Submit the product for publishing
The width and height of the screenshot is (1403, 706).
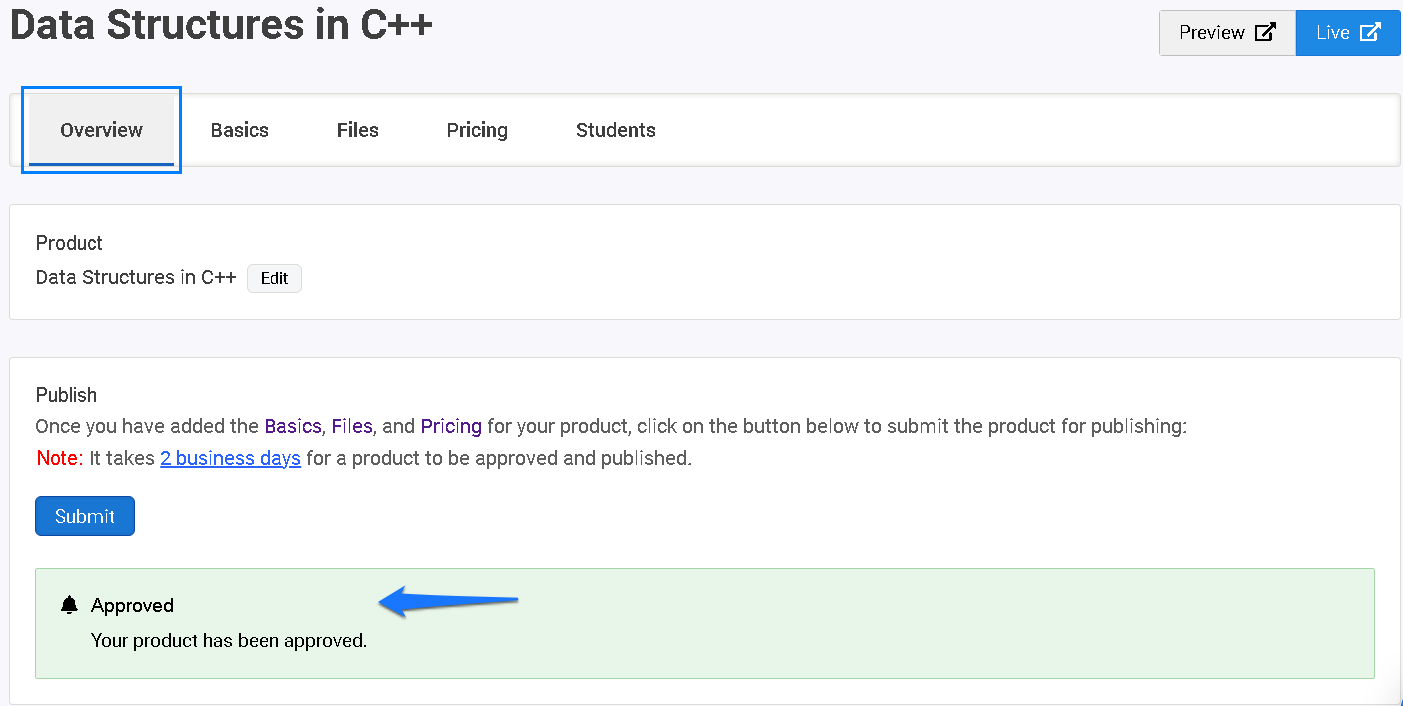[85, 516]
